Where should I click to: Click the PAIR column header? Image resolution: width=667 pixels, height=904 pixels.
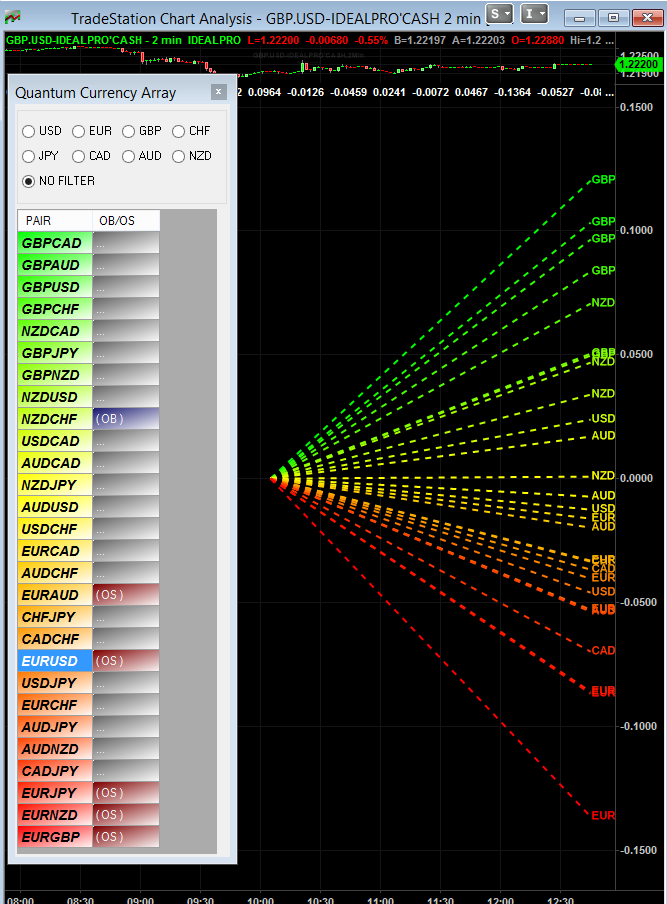coord(55,221)
